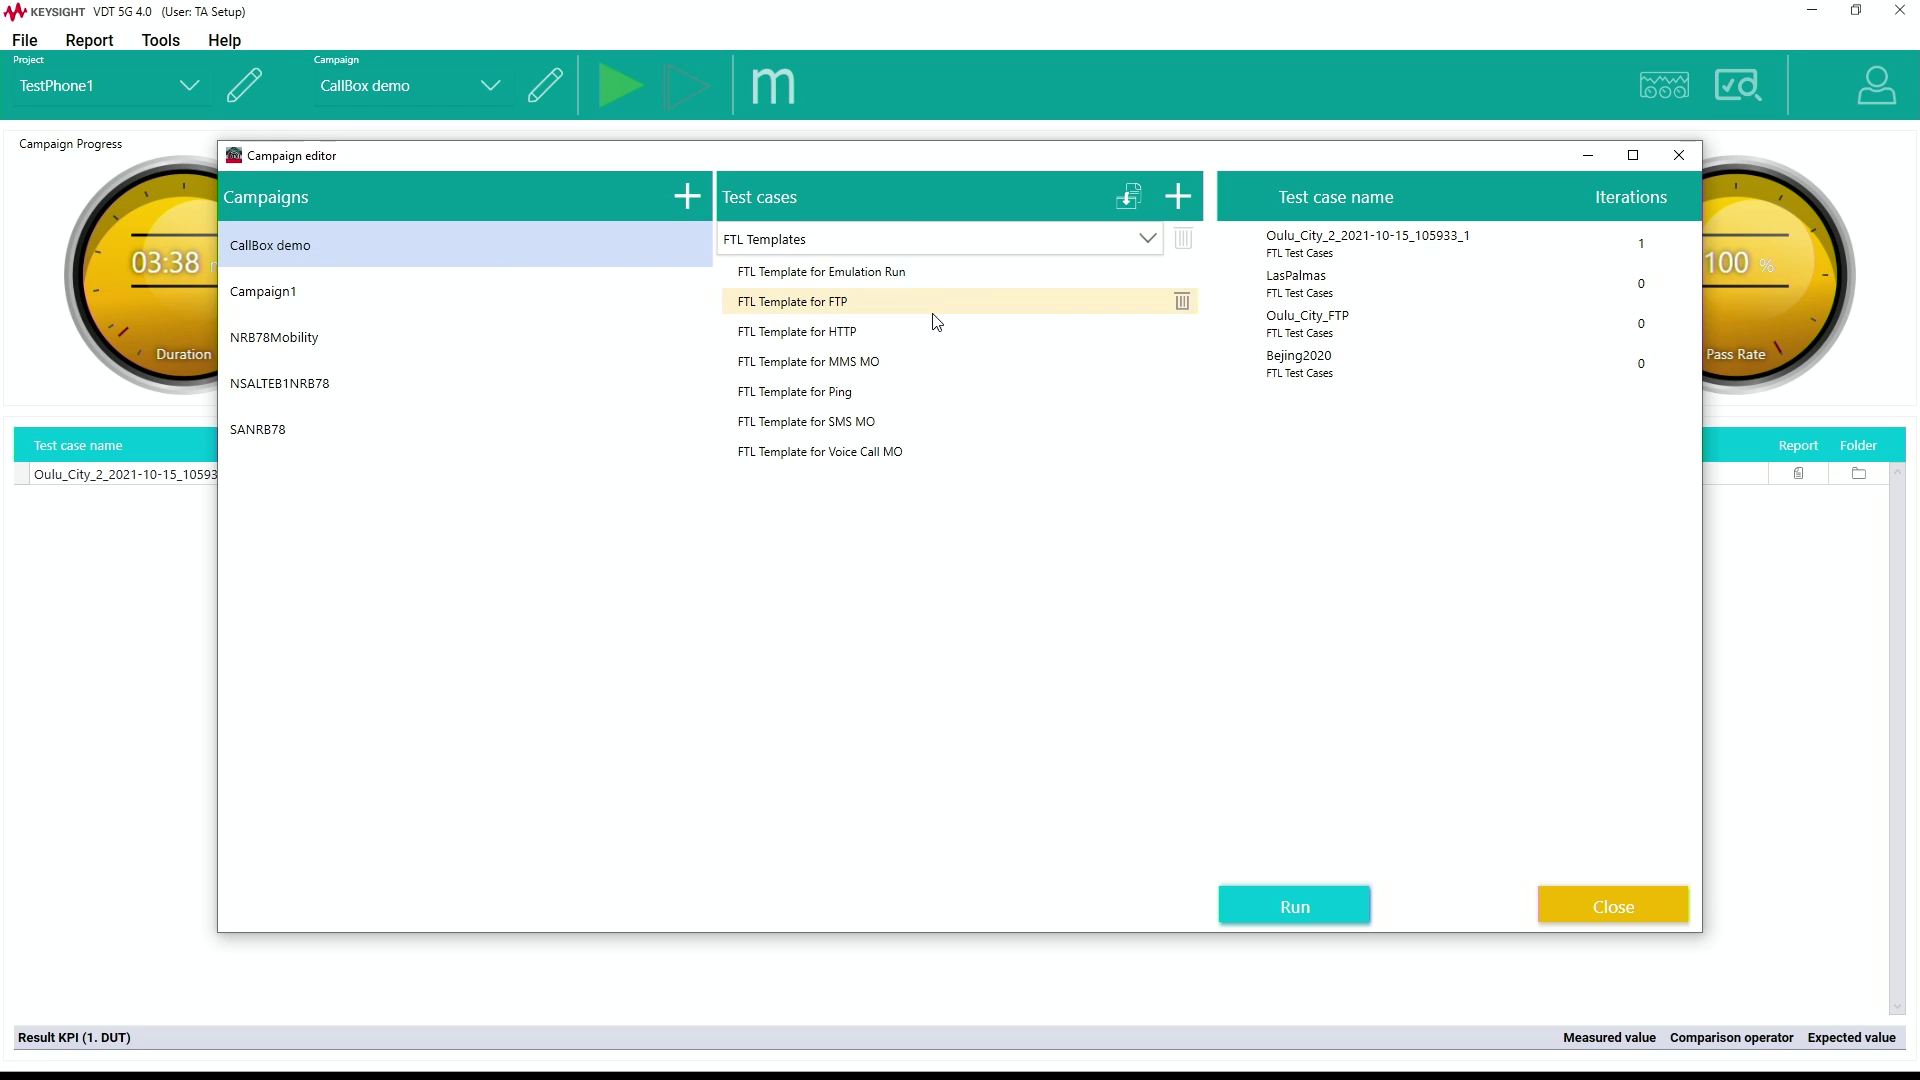Select FTL Template for Voice Call MO
The height and width of the screenshot is (1080, 1920).
pos(819,452)
